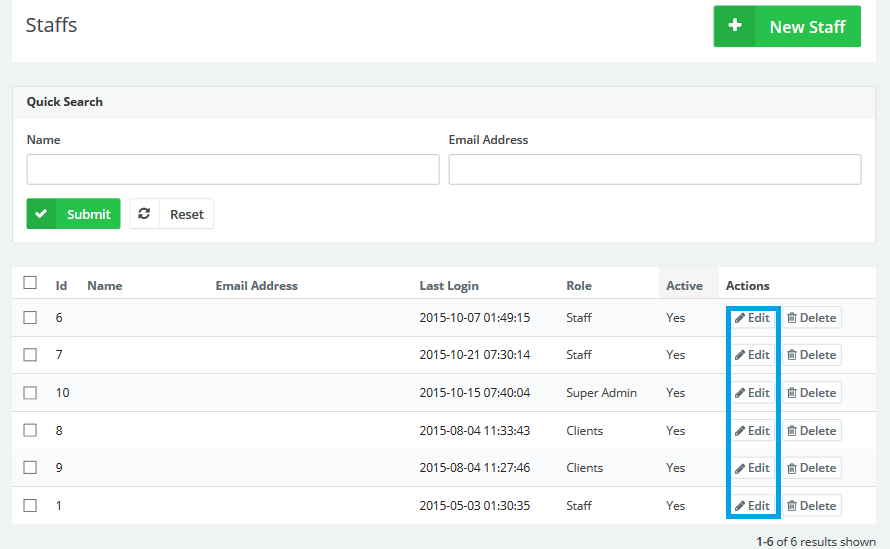Click the Email Address search field
The height and width of the screenshot is (549, 890).
point(655,170)
